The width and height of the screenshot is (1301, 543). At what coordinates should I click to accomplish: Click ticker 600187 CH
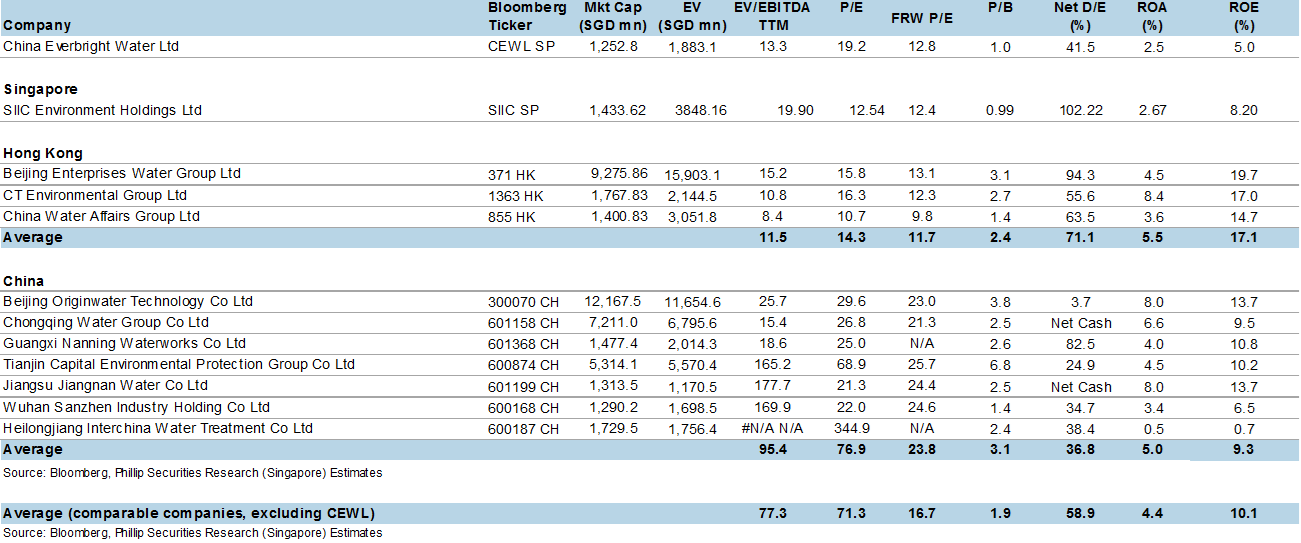point(522,429)
